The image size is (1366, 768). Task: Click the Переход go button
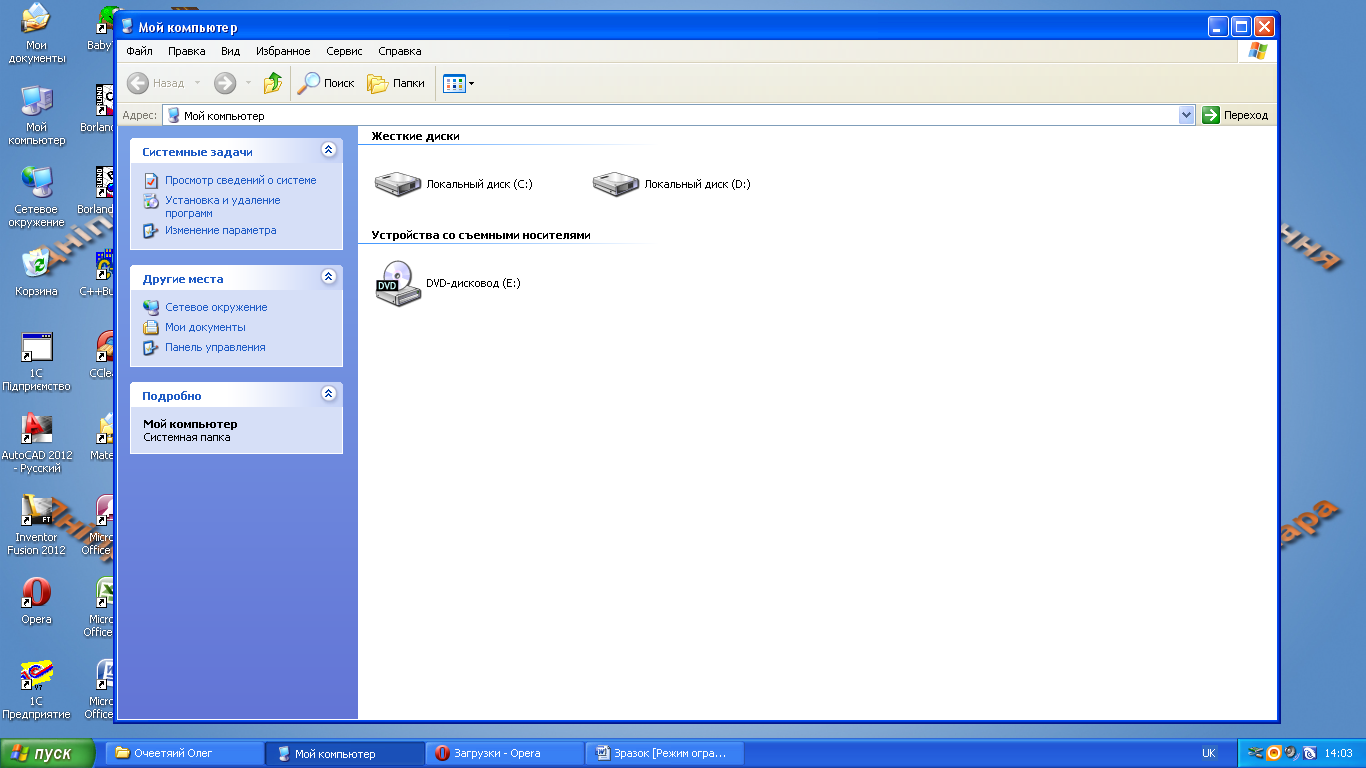click(x=1236, y=115)
